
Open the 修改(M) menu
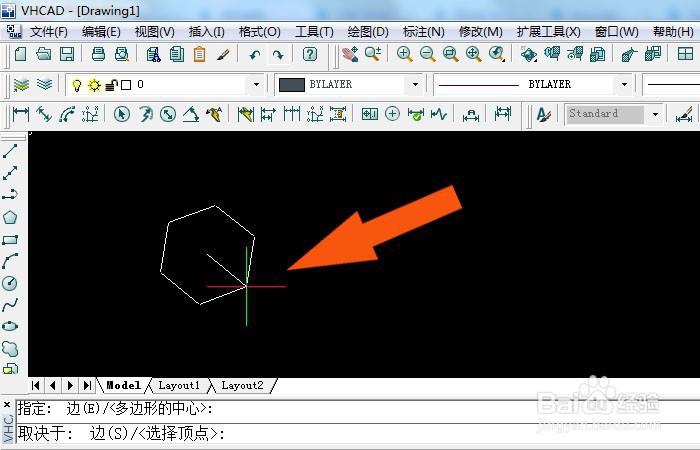tap(480, 32)
